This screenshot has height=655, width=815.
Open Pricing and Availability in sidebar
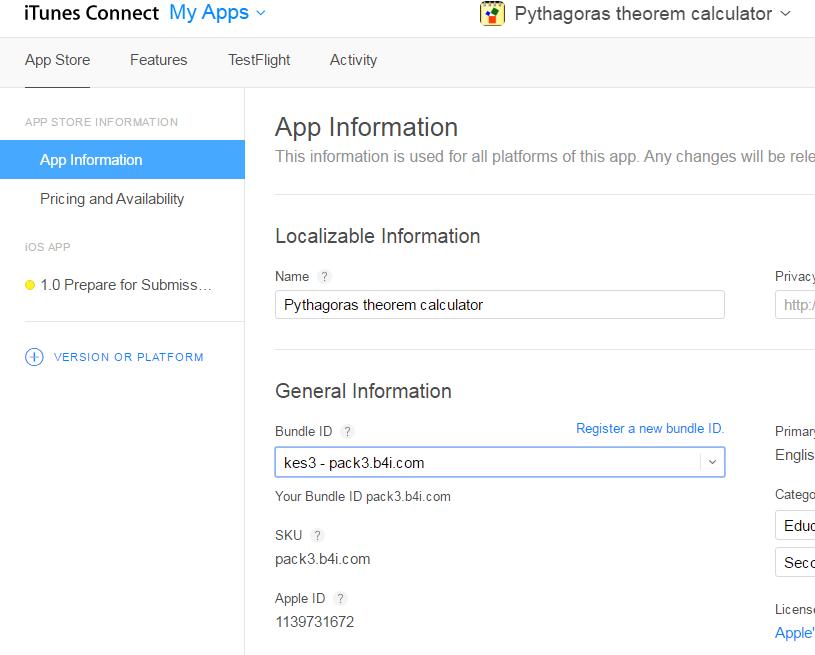[x=112, y=199]
